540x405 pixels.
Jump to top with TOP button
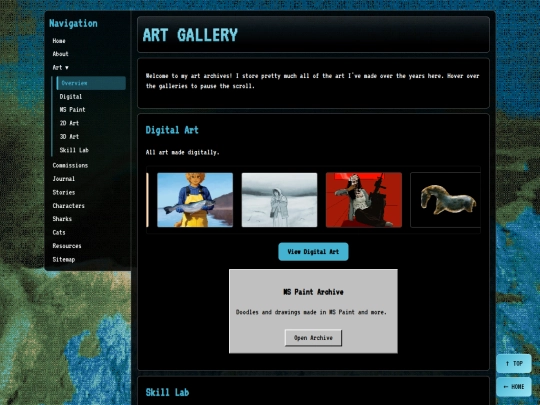(x=514, y=363)
